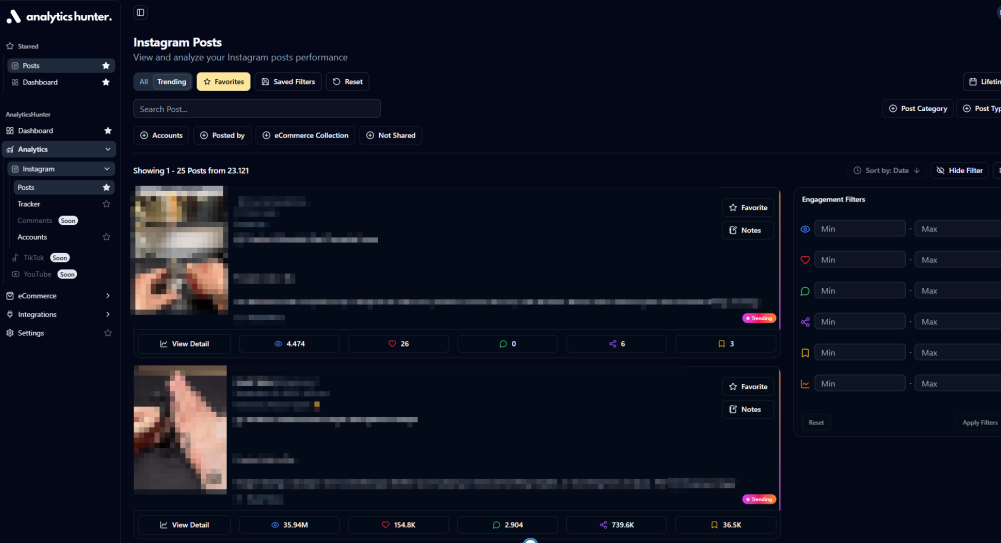Viewport: 1001px width, 543px height.
Task: Toggle star on Instagram Posts sidebar item
Action: 106,188
